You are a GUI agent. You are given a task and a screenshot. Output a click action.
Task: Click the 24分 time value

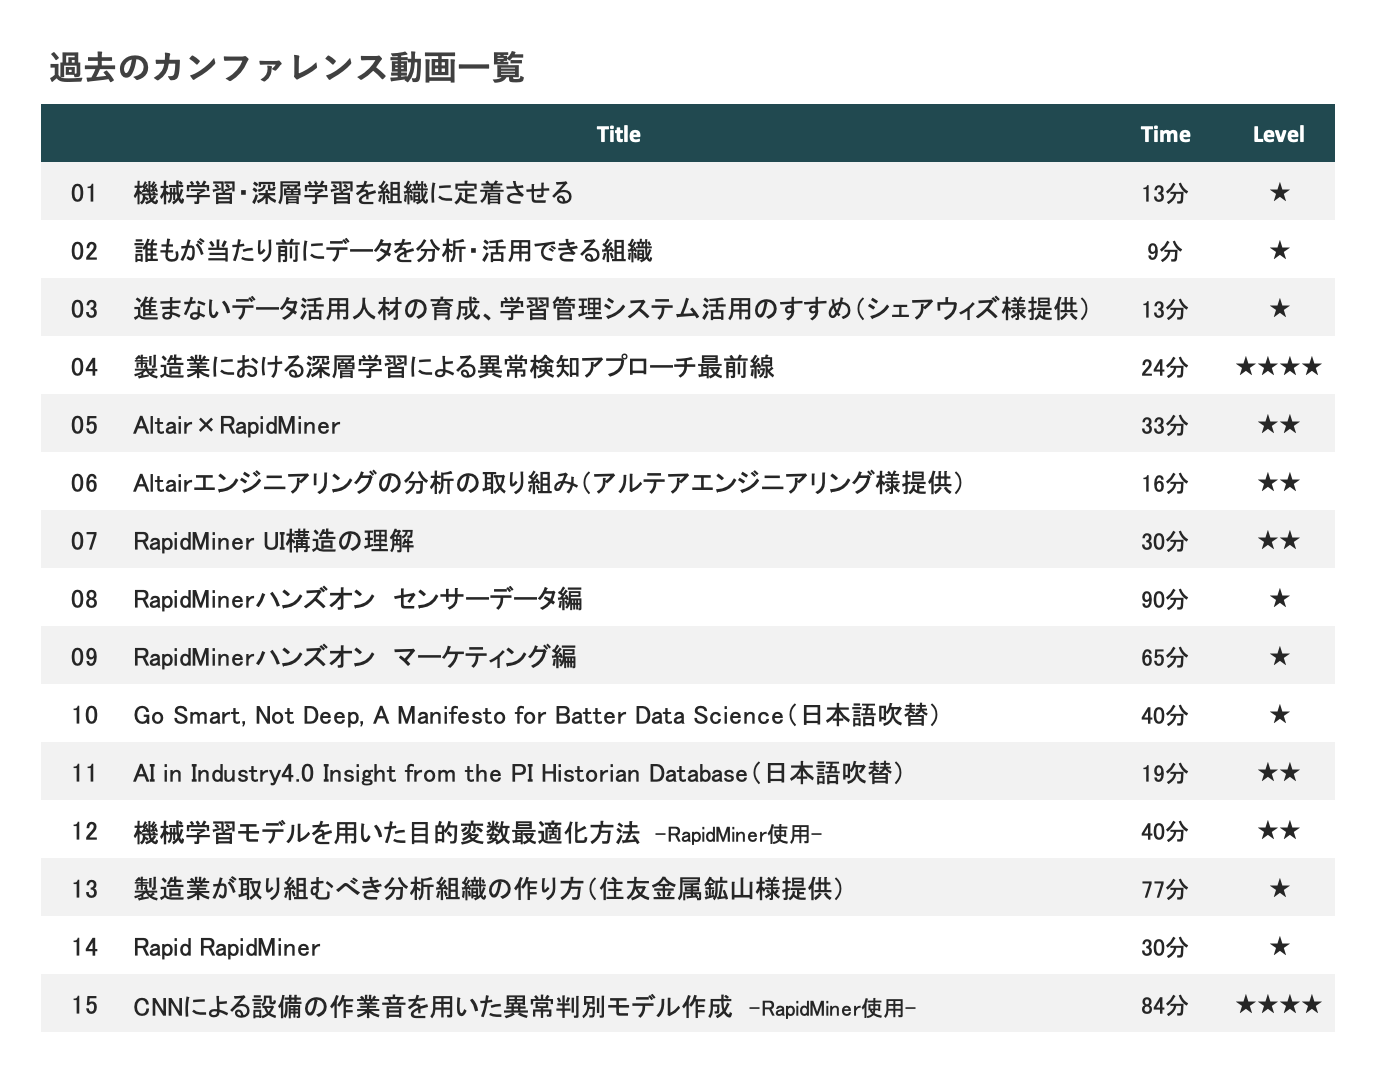pos(1164,367)
